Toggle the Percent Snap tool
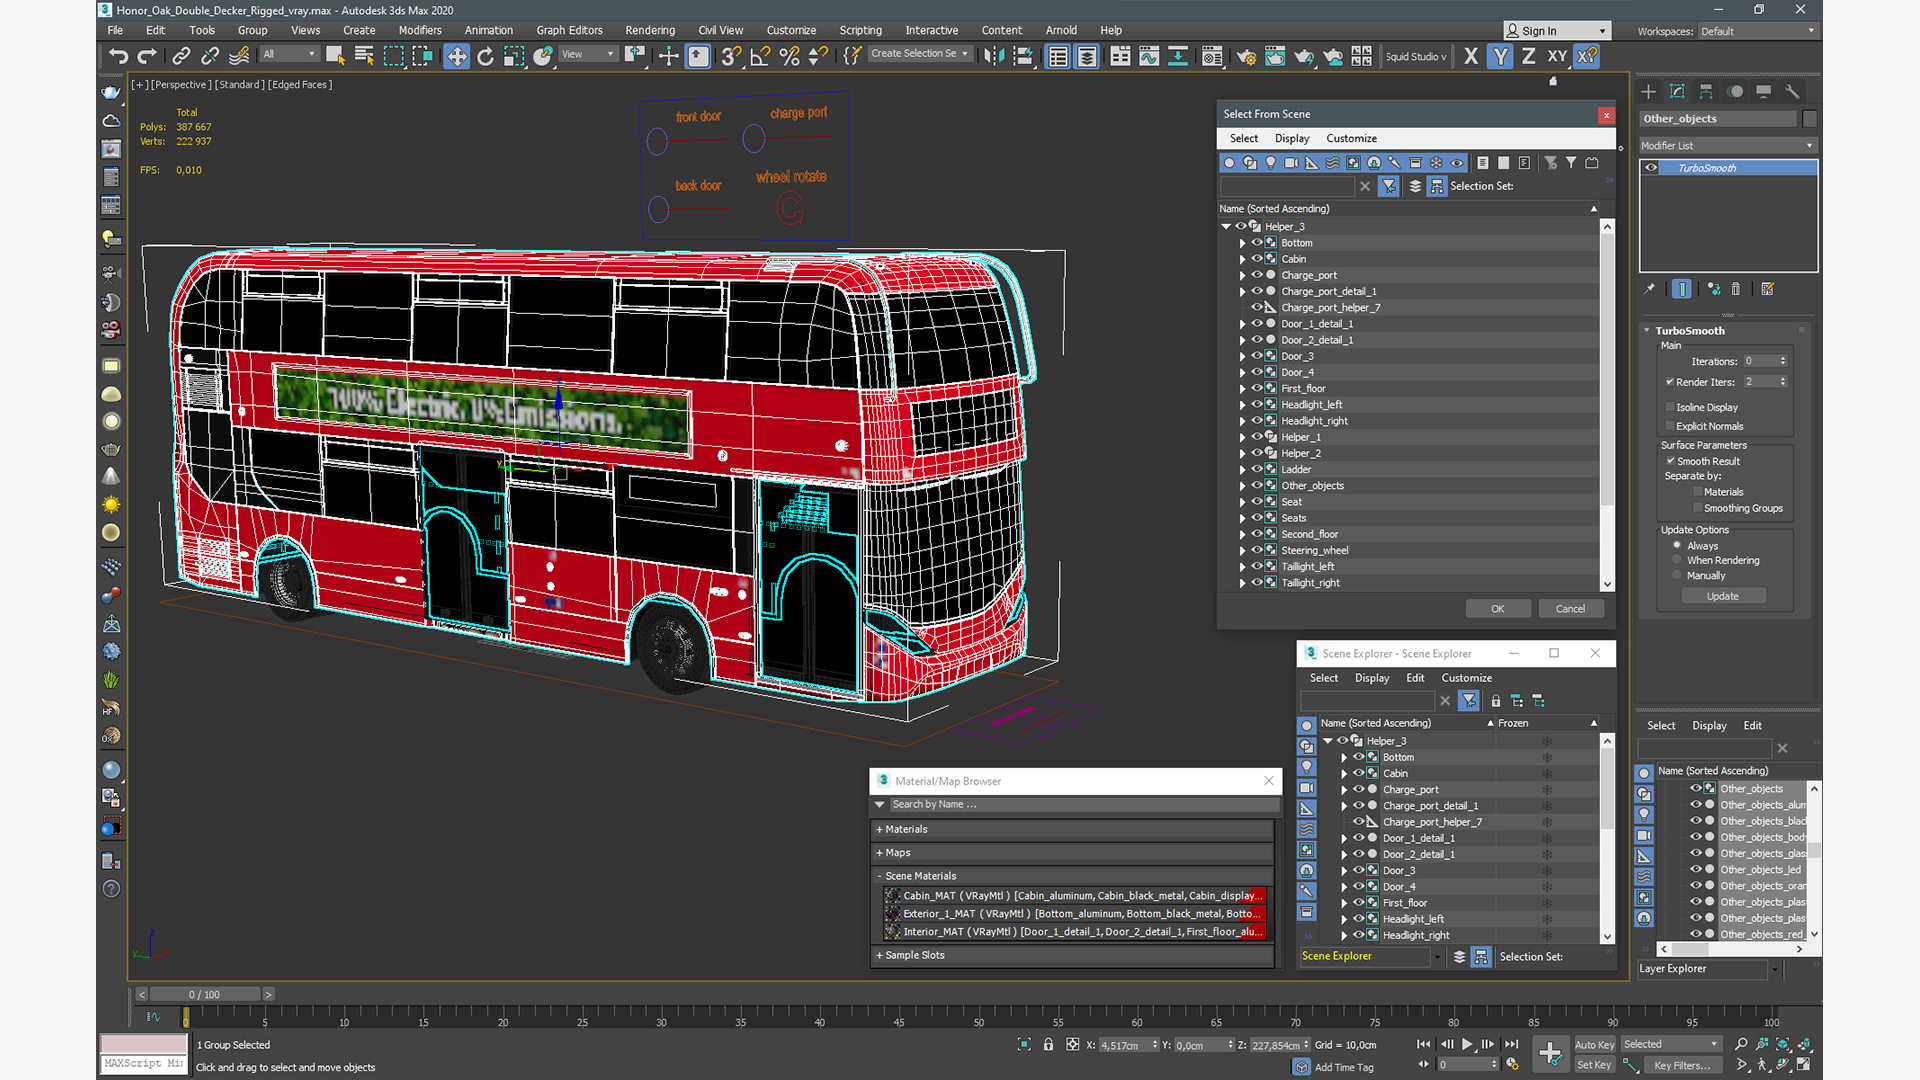This screenshot has height=1080, width=1920. [x=789, y=56]
